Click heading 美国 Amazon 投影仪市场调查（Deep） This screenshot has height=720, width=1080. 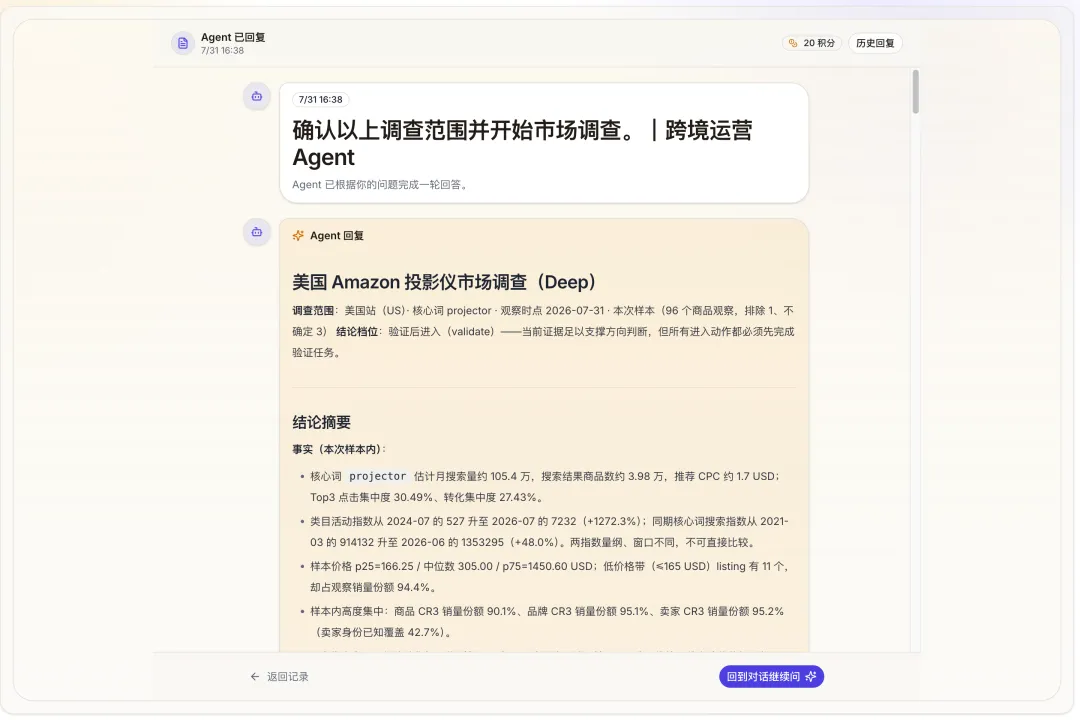coord(444,282)
